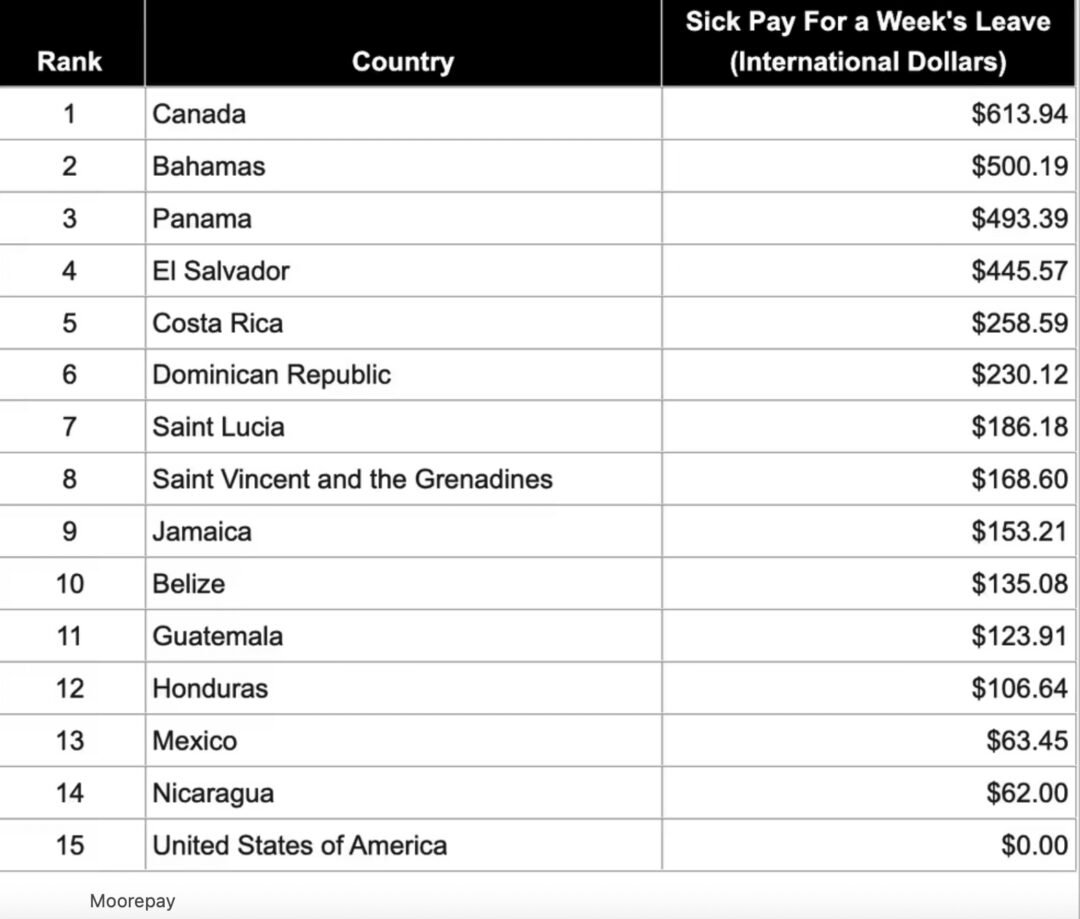
Task: Select the $0.00 sick pay cell
Action: pyautogui.click(x=1034, y=845)
